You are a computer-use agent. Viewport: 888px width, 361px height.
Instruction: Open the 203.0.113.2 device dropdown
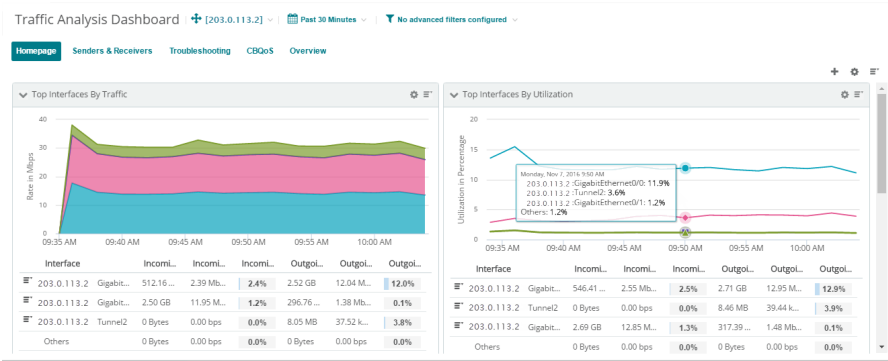(233, 19)
